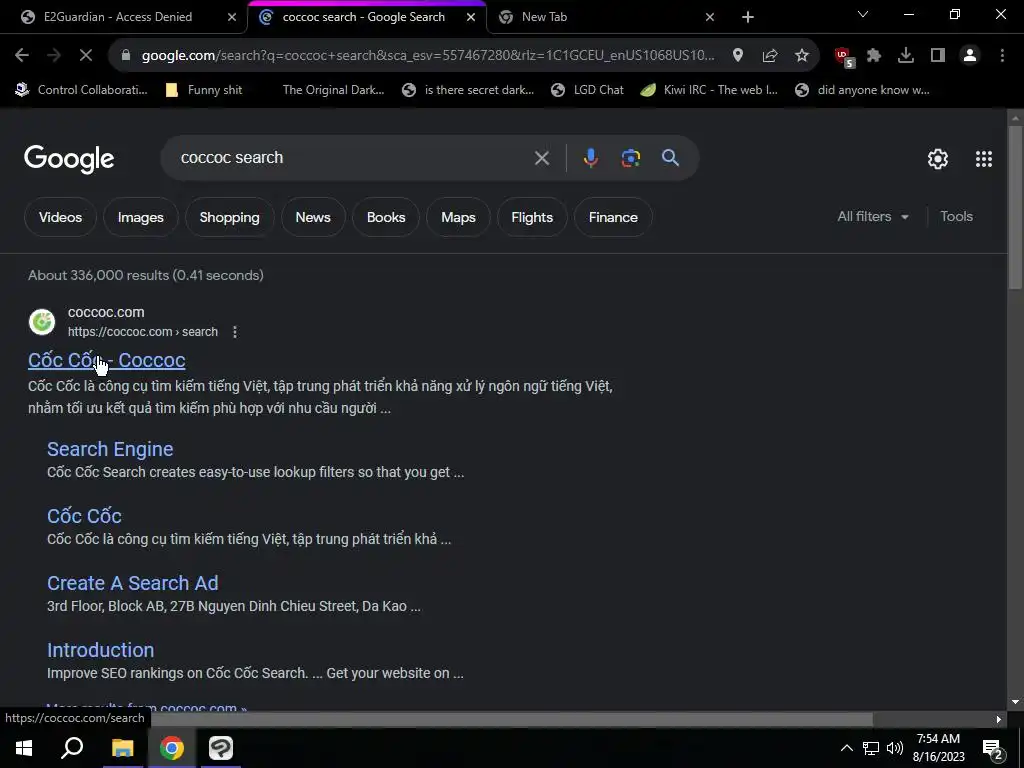Open Chrome's three-dot menu
This screenshot has width=1024, height=768.
[1002, 56]
